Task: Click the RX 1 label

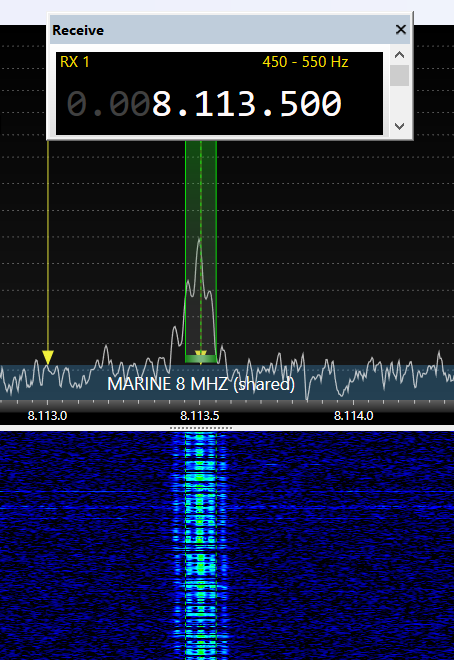Action: [74, 62]
